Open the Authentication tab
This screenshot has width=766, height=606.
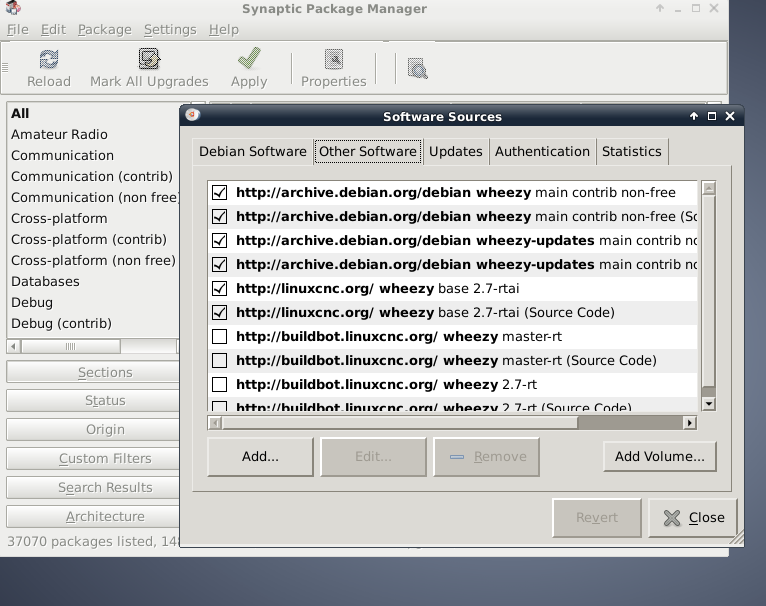coord(542,152)
